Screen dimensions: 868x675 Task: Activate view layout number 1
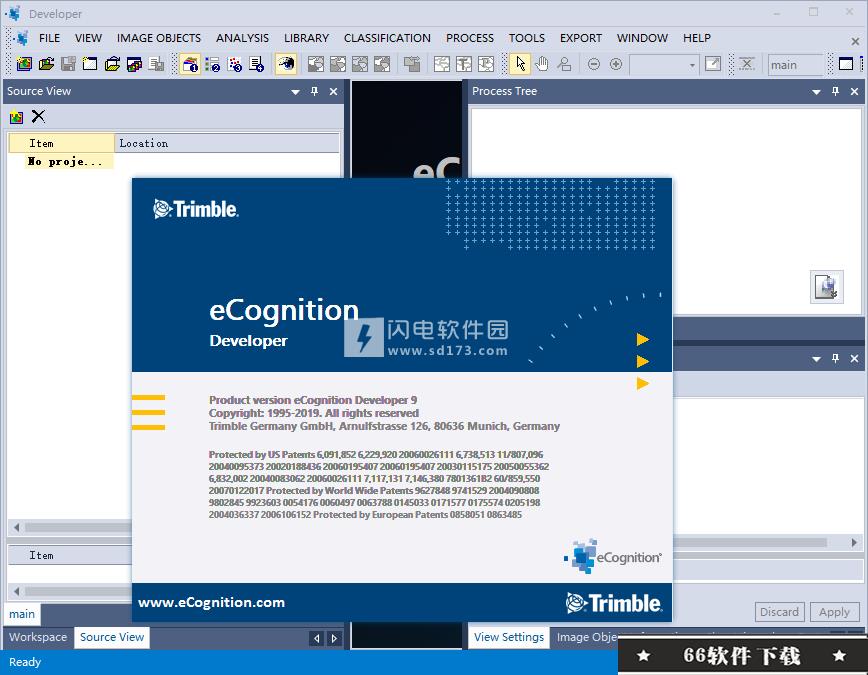[190, 64]
